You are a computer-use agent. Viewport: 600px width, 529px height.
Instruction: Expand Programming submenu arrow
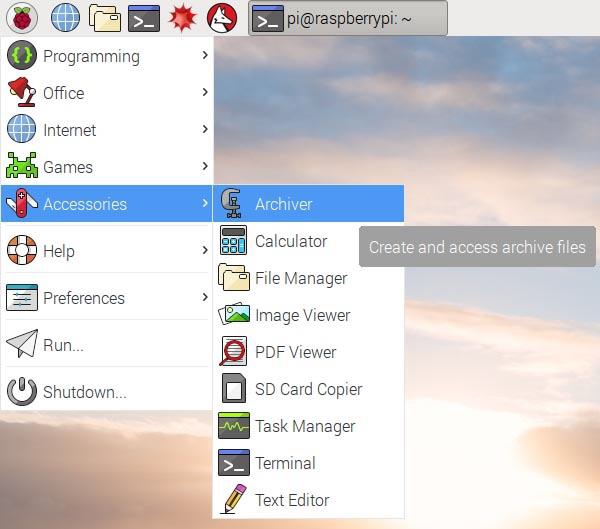point(205,55)
